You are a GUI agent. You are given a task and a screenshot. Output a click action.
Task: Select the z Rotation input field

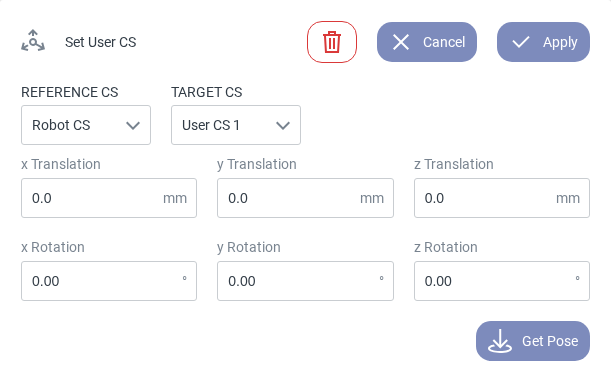502,281
